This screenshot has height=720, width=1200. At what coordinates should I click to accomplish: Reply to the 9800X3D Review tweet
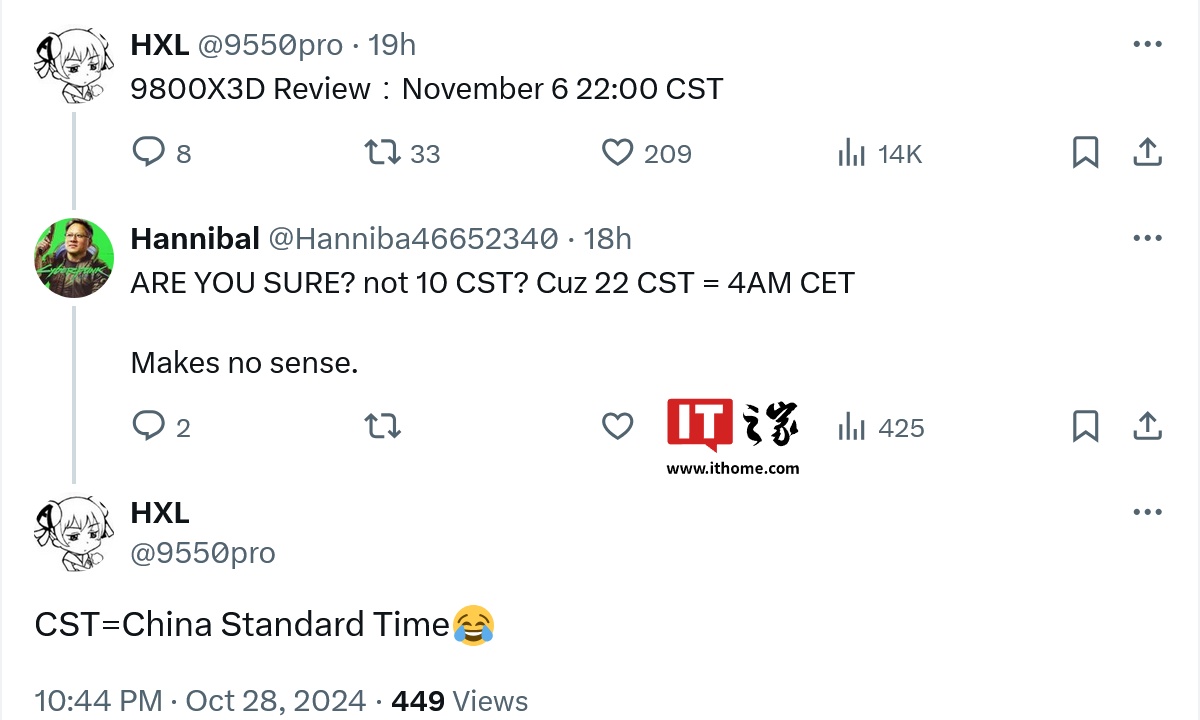(x=161, y=153)
